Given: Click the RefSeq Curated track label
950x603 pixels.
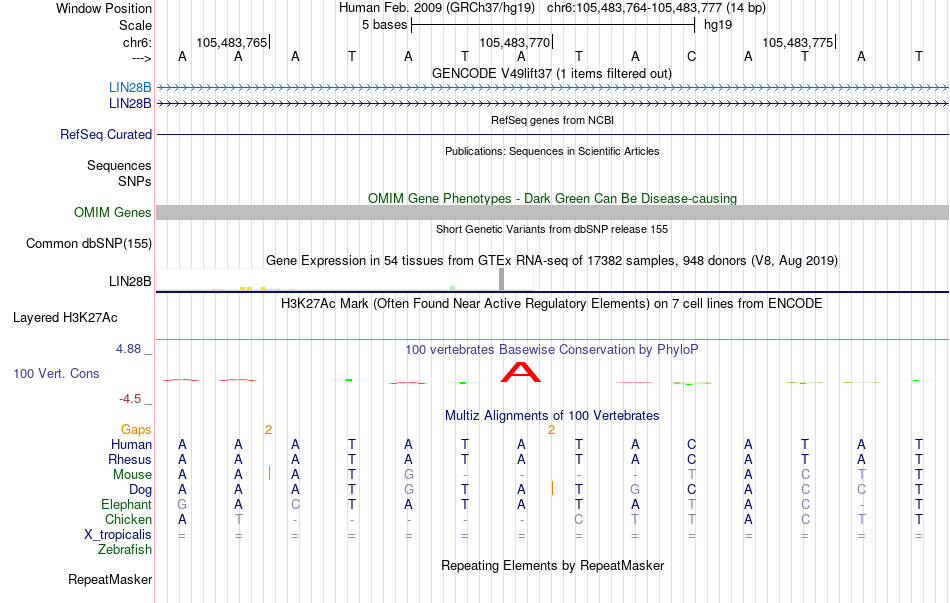Looking at the screenshot, I should pyautogui.click(x=105, y=135).
